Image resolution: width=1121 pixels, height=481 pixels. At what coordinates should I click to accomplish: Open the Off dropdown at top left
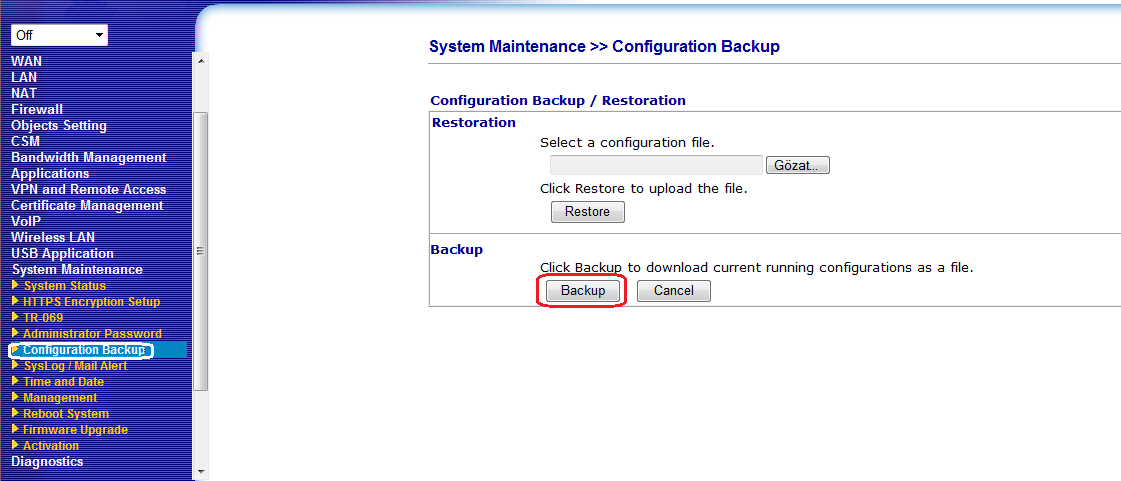(59, 35)
